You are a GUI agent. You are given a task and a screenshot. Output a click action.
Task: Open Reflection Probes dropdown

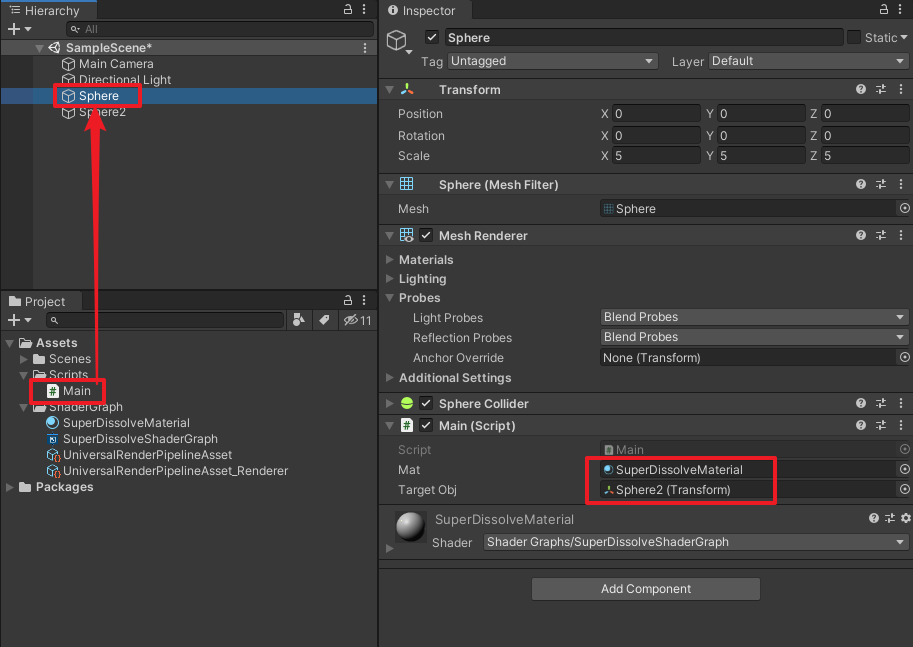[754, 337]
